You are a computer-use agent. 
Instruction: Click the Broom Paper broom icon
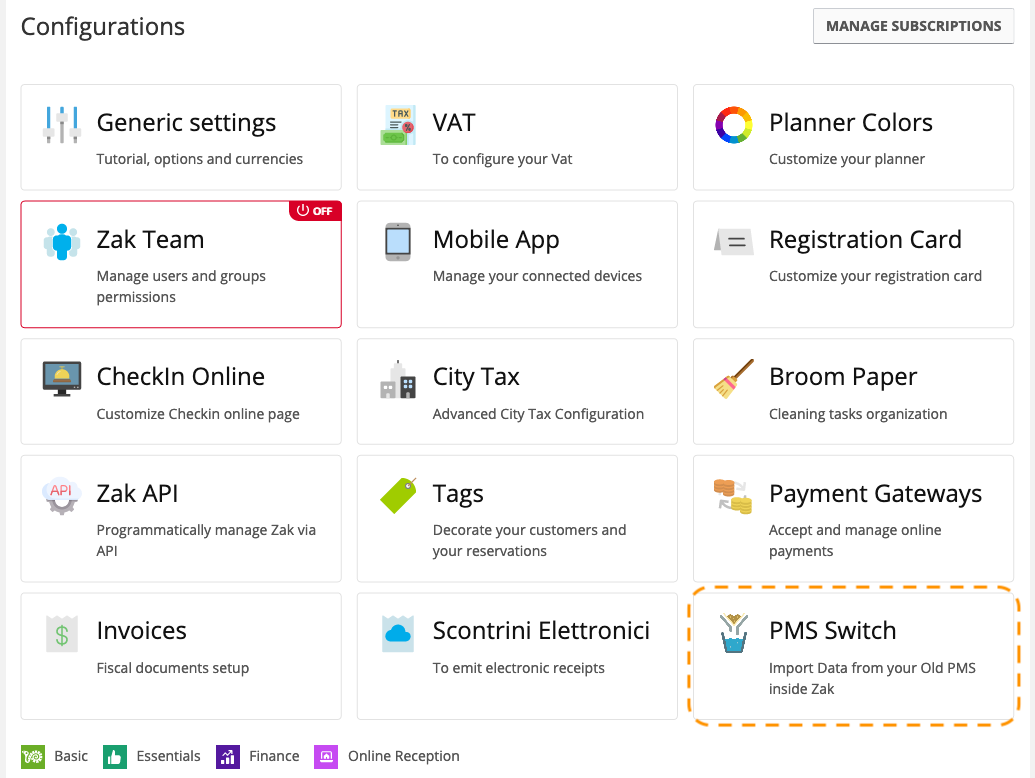tap(733, 379)
